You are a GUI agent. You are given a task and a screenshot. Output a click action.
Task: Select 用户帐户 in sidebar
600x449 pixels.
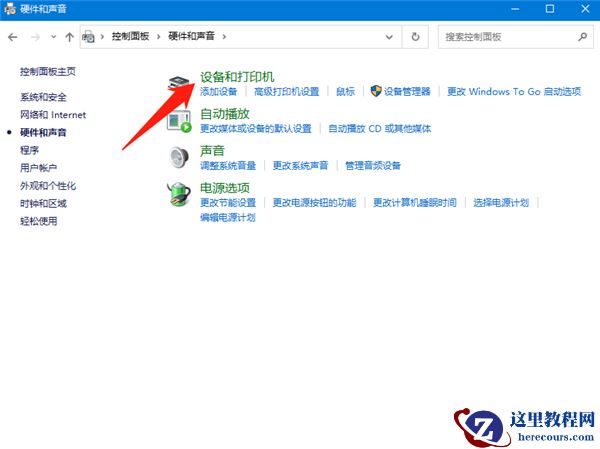[x=39, y=168]
